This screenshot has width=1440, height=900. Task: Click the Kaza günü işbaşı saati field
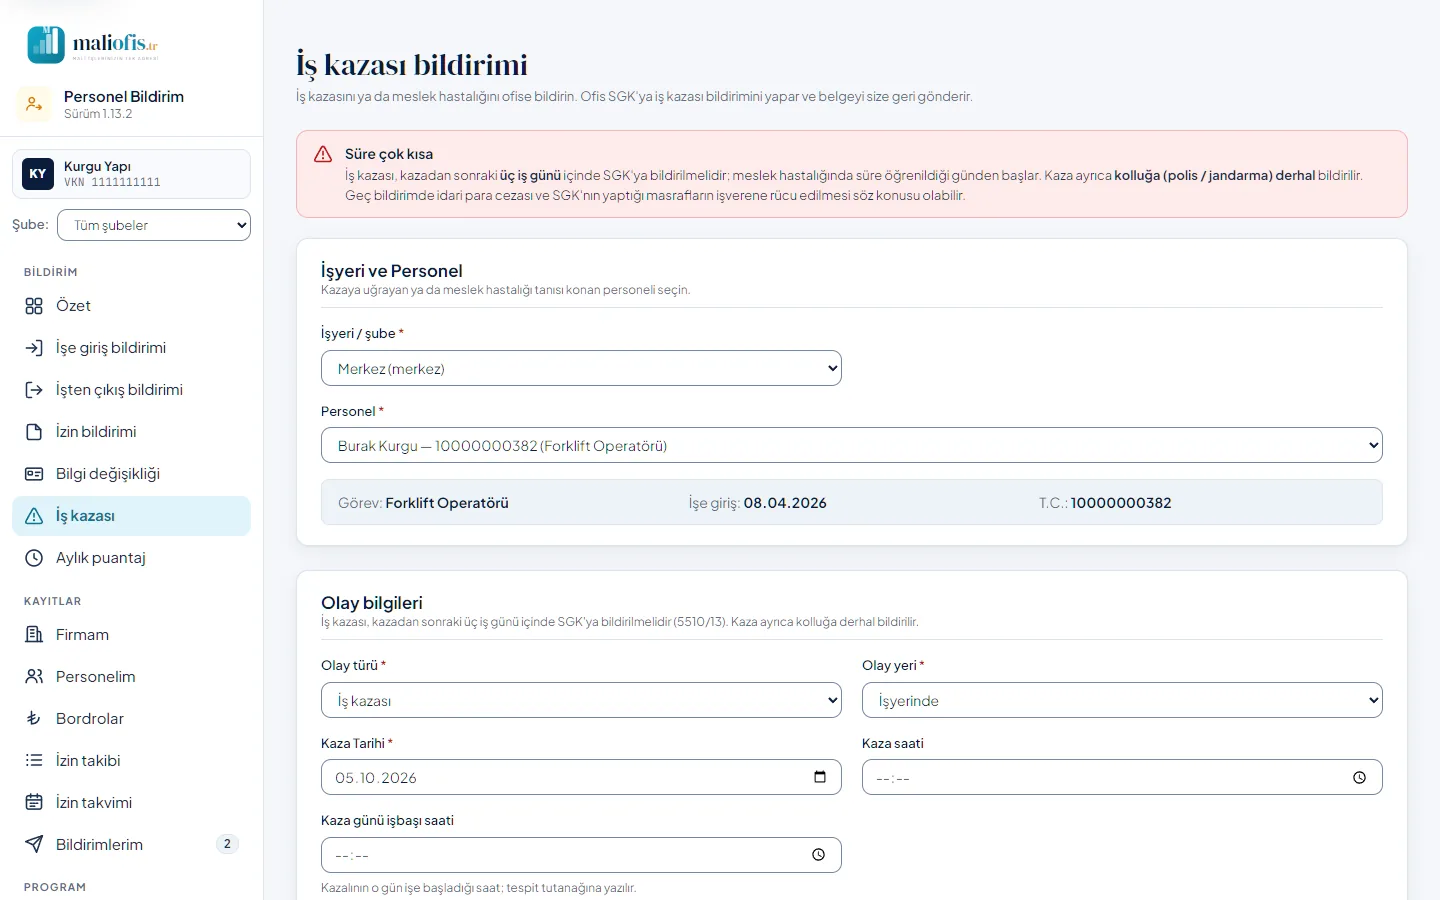(581, 855)
